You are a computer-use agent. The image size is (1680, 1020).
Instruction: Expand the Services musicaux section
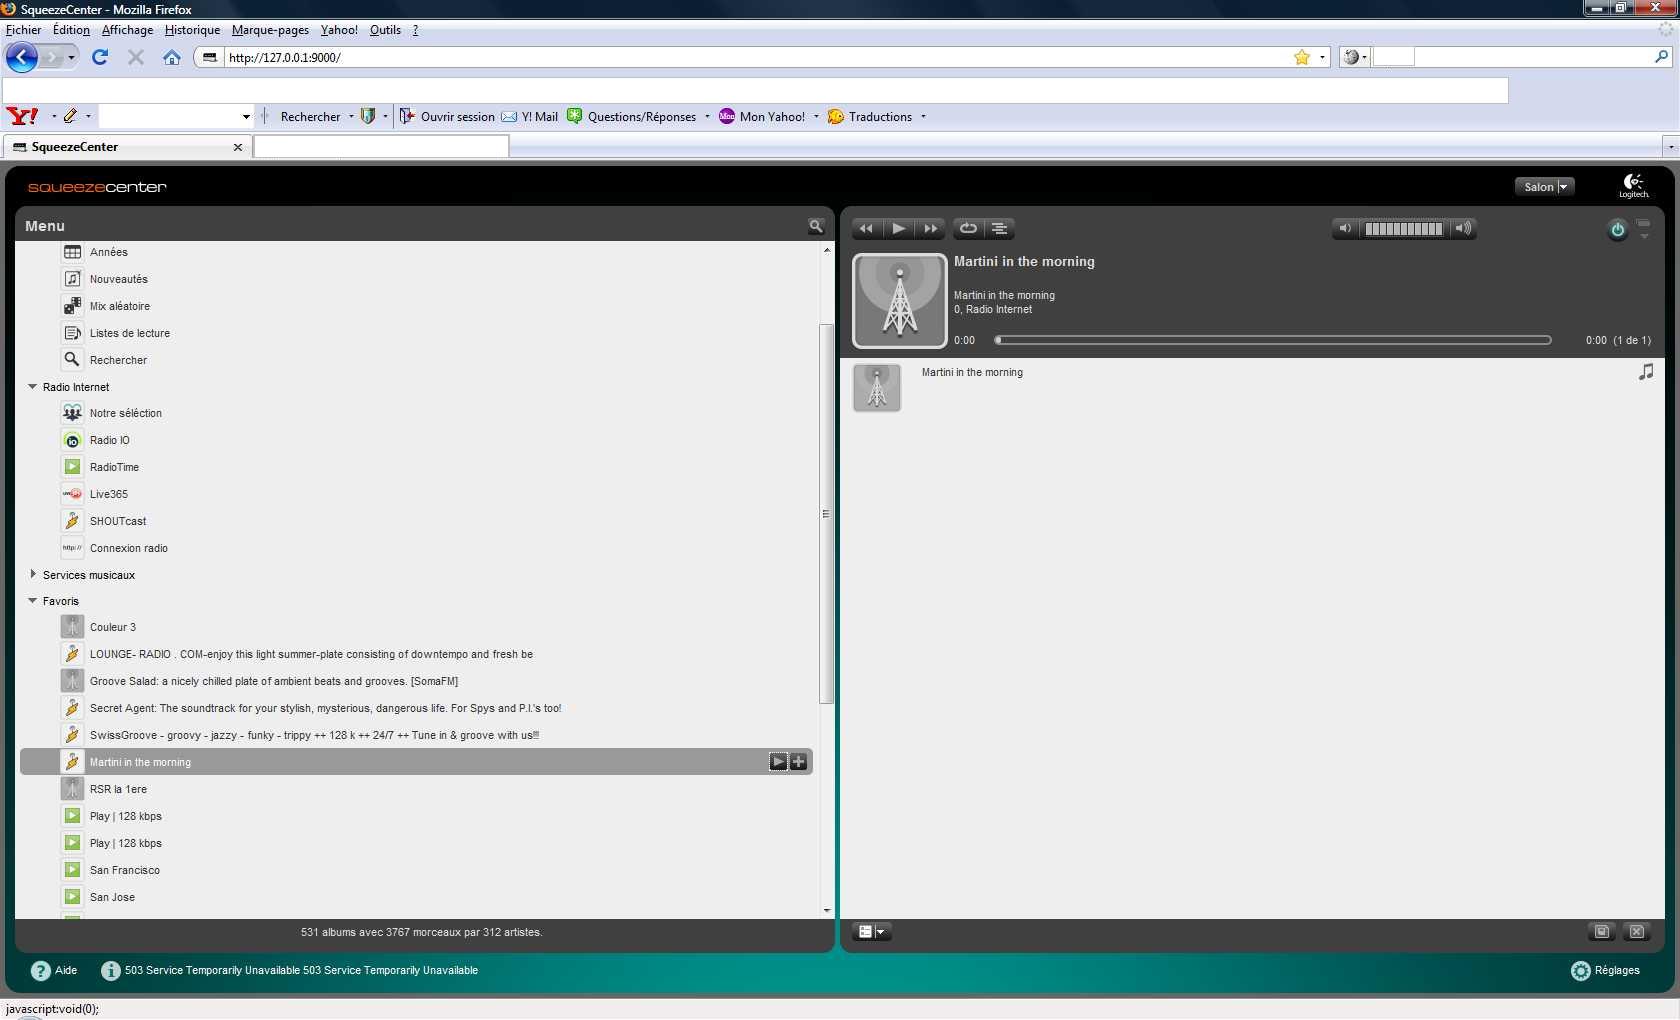(x=33, y=575)
